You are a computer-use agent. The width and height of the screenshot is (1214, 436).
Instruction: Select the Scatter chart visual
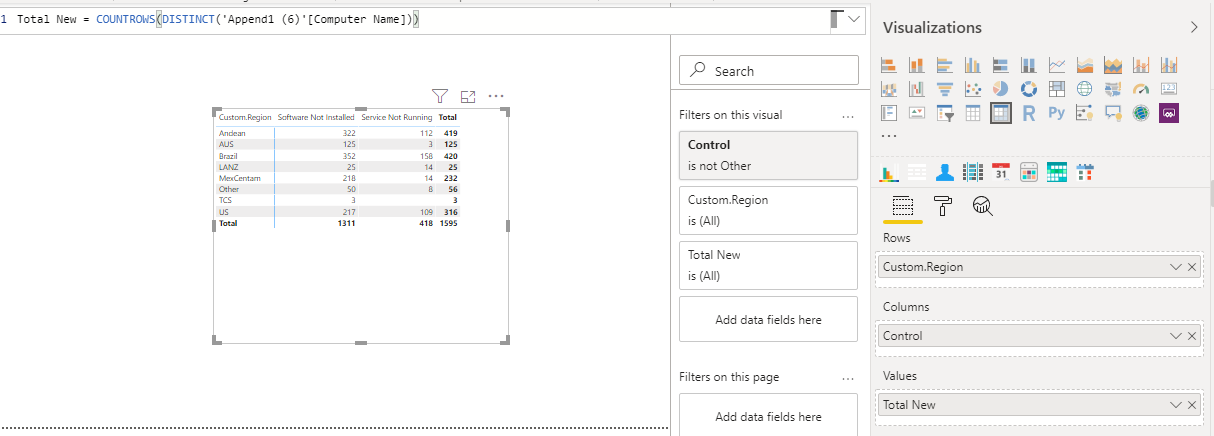[x=972, y=89]
